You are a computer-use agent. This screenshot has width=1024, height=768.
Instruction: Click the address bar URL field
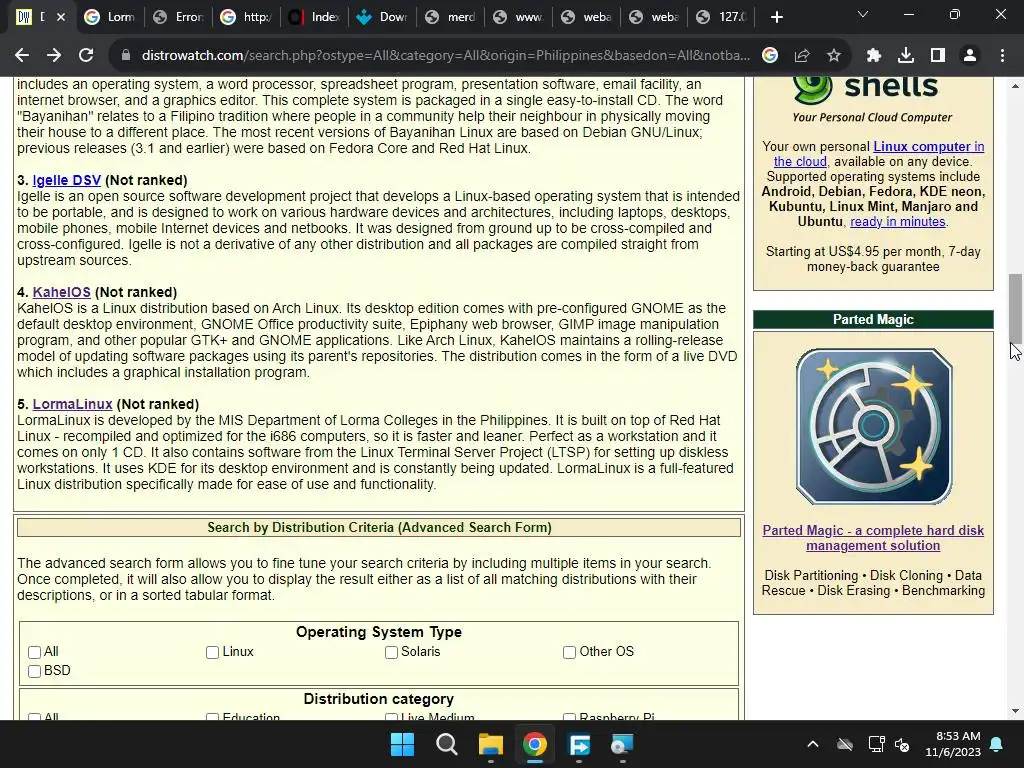point(445,56)
